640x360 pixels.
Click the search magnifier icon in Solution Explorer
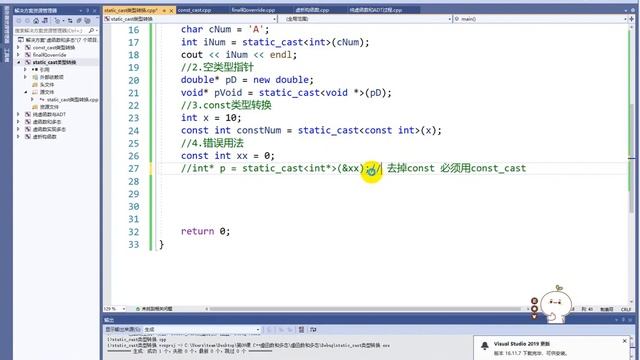(91, 31)
